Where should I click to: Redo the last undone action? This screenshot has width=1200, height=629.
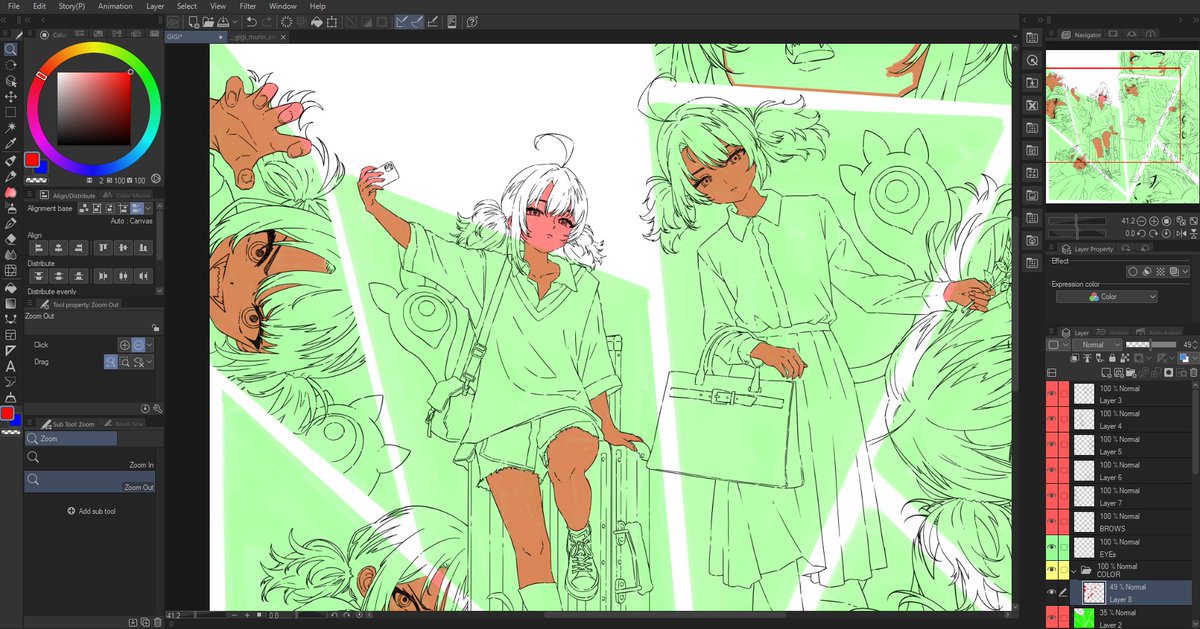point(267,21)
